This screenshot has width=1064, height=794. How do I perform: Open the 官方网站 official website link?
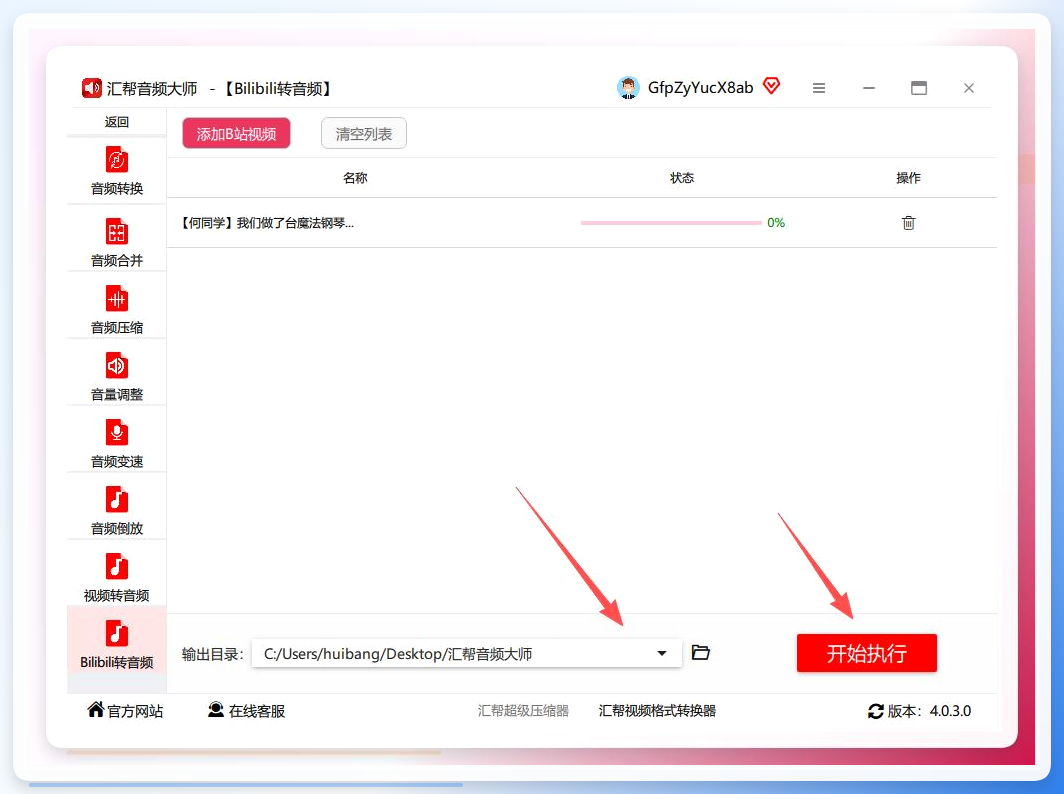point(126,711)
